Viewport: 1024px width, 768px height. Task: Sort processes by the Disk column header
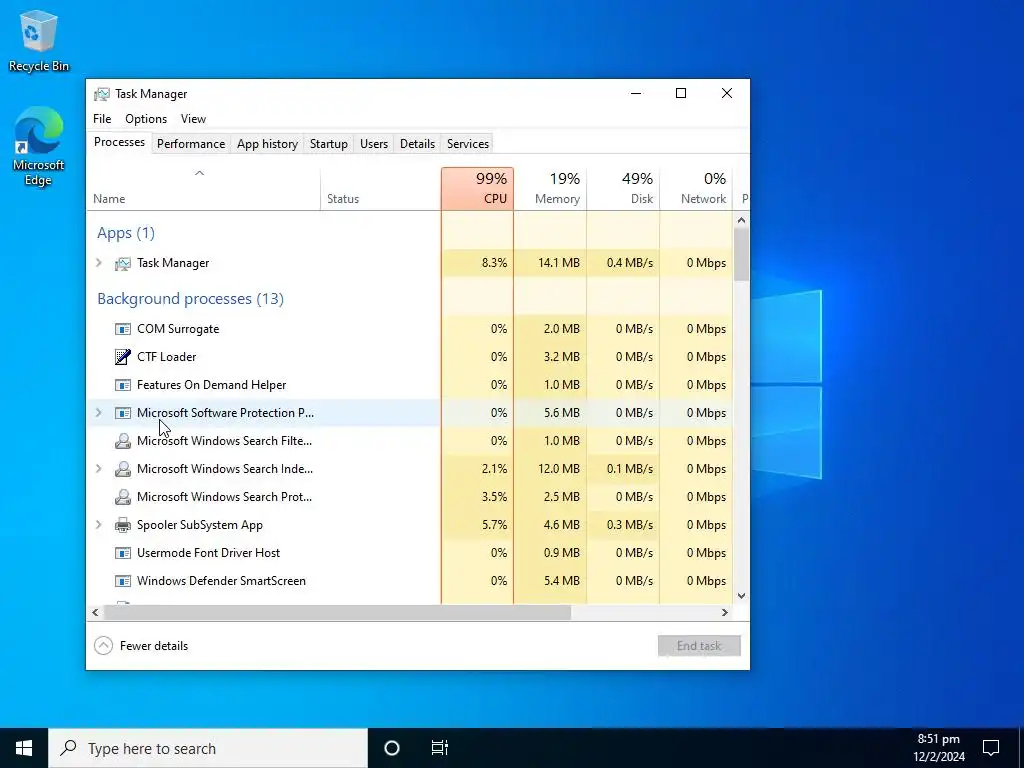click(x=623, y=189)
